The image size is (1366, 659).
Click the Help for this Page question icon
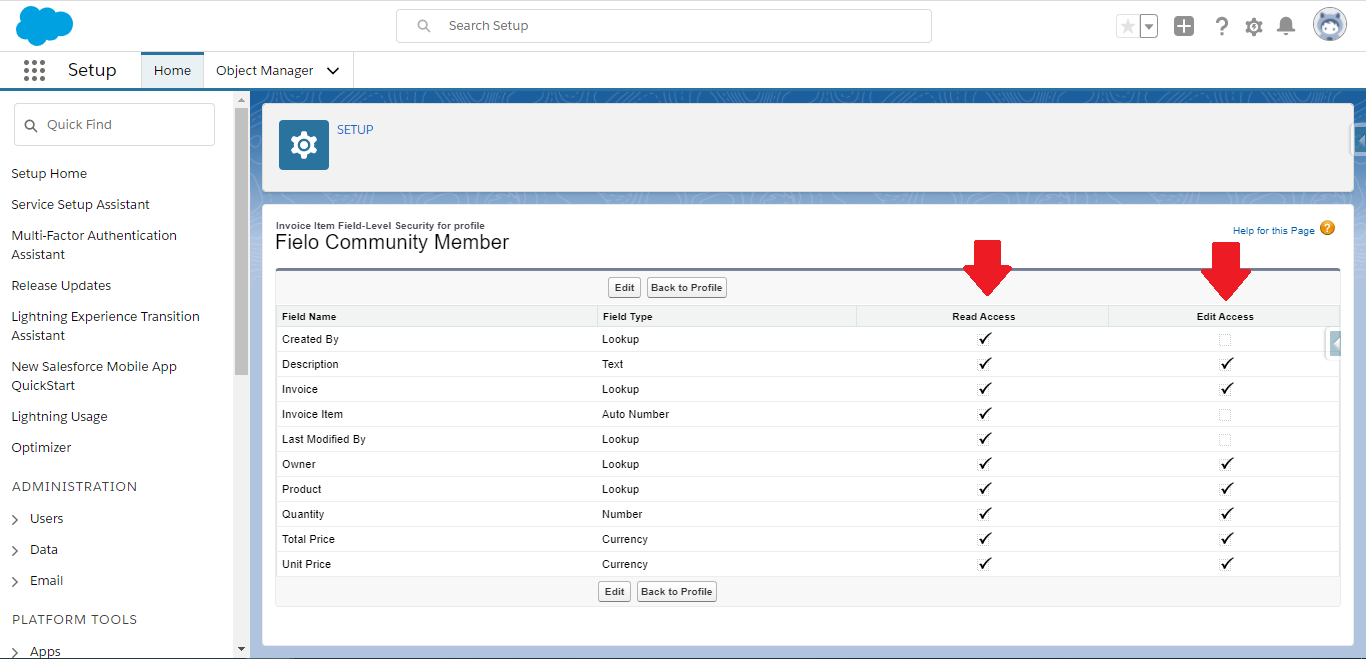pos(1328,228)
